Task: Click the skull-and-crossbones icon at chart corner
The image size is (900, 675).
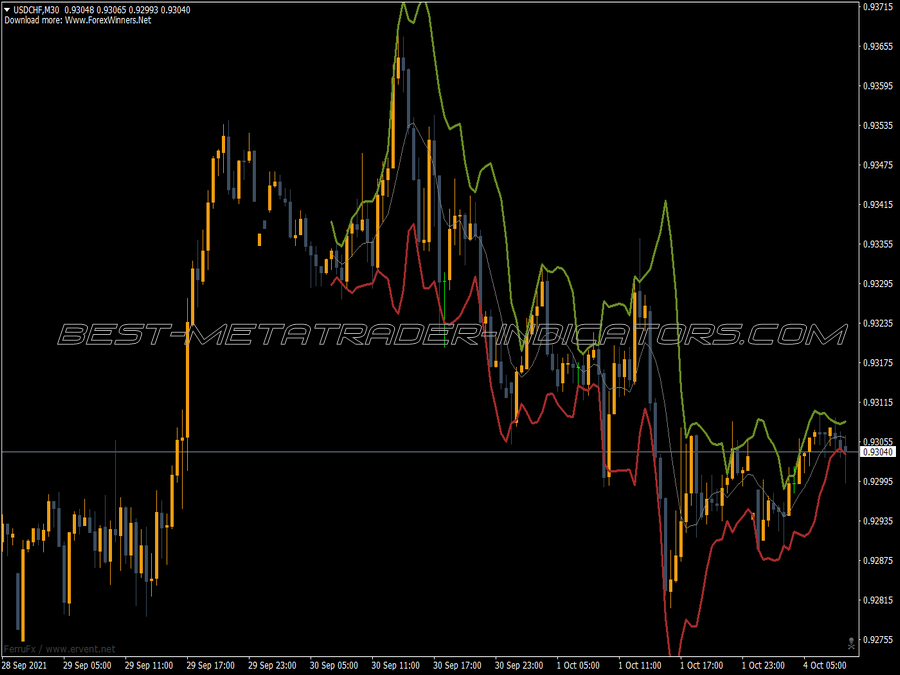Action: (851, 643)
